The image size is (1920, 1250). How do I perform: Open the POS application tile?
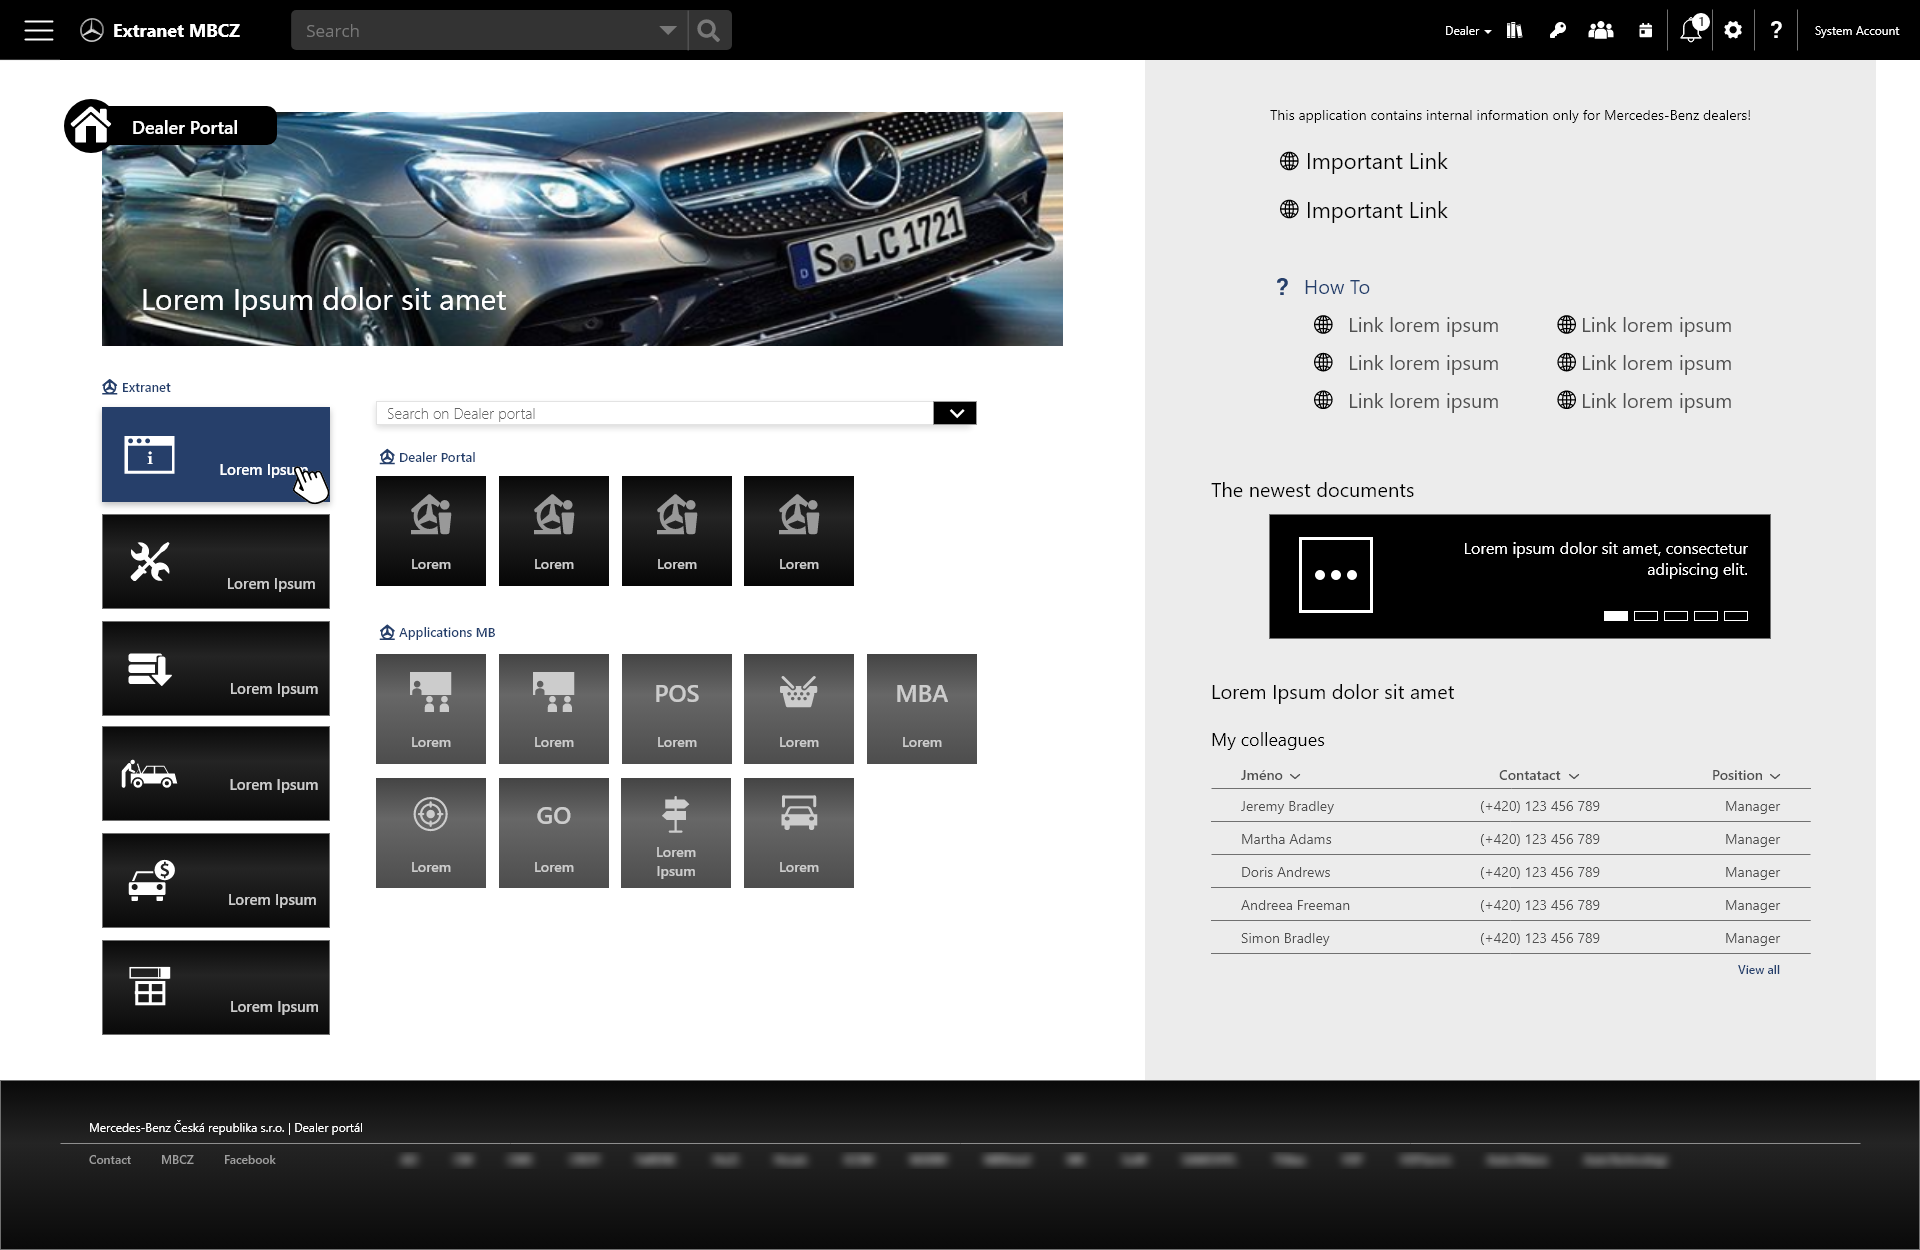tap(676, 708)
